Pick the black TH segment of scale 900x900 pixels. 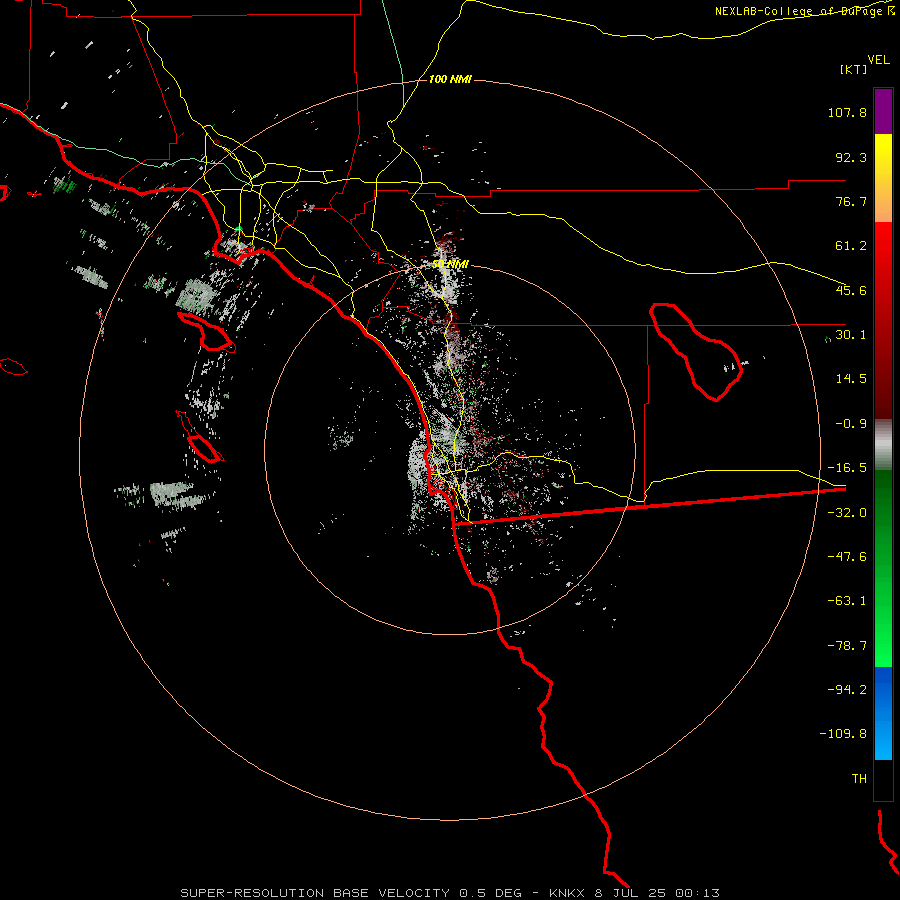[883, 779]
